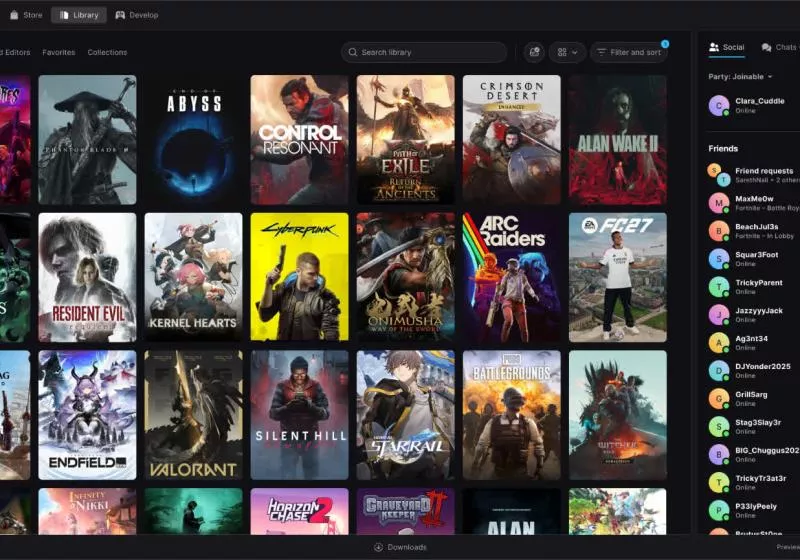Switch to the Library tab
The image size is (800, 560).
coord(79,15)
